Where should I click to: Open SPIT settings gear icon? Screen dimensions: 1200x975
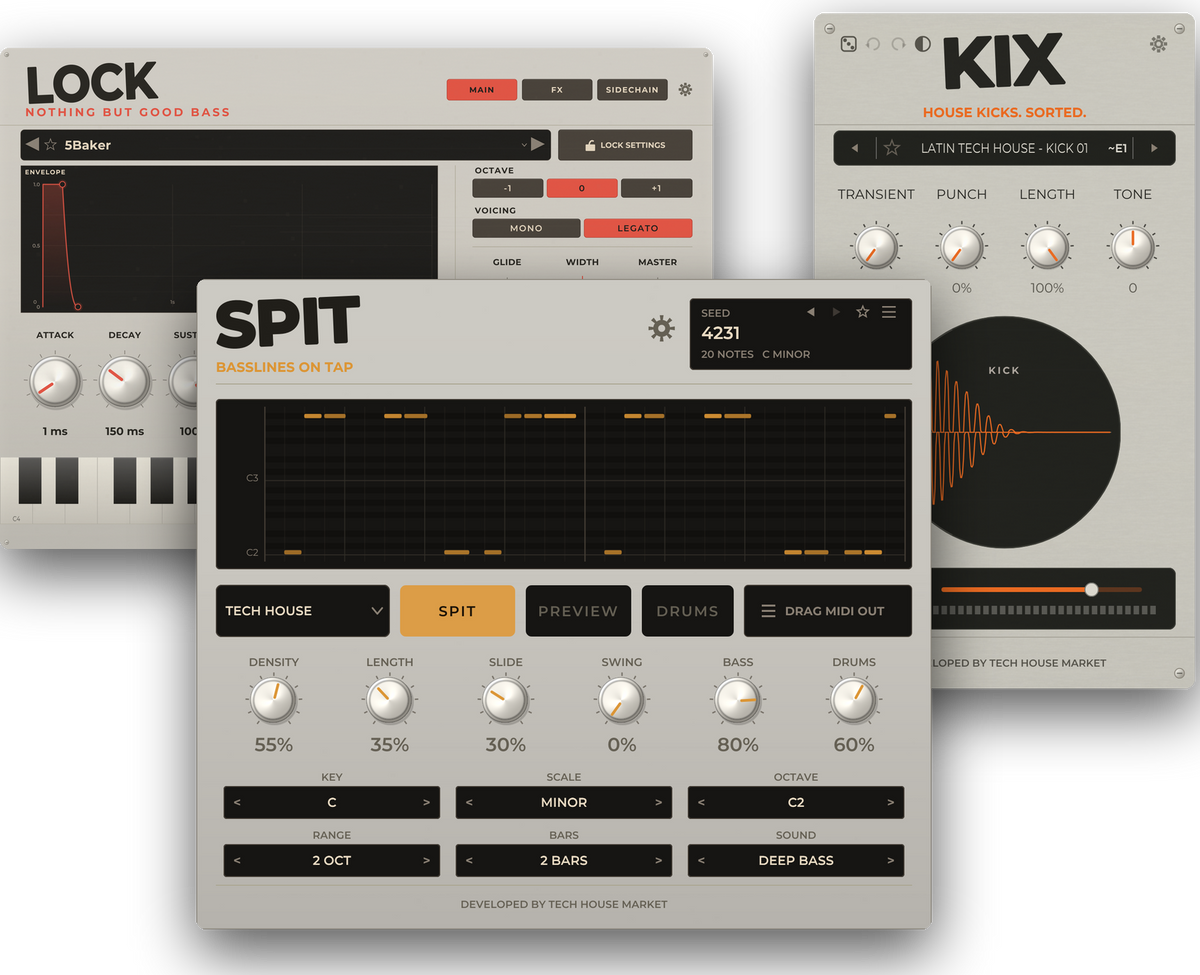pos(661,329)
